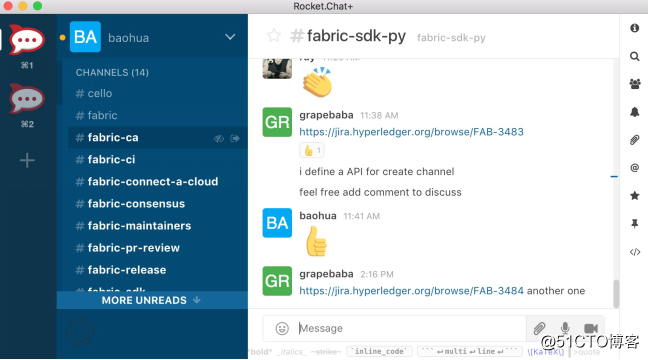Click 'feel free add comment to discuss'

[380, 192]
